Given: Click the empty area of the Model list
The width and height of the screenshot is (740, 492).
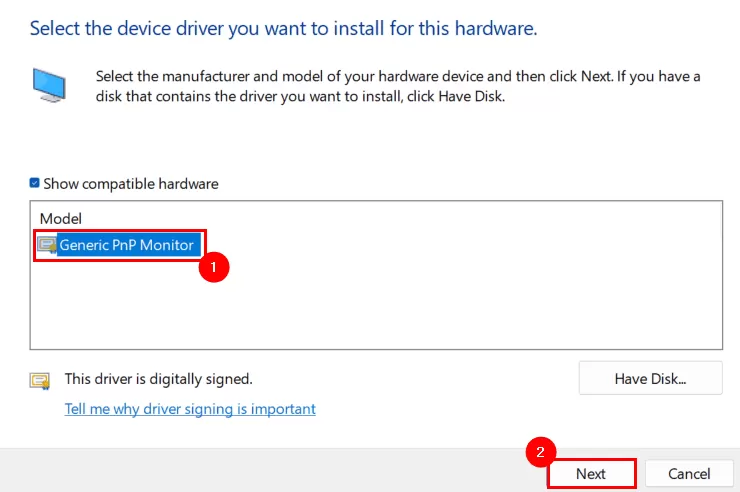Looking at the screenshot, I should point(376,304).
